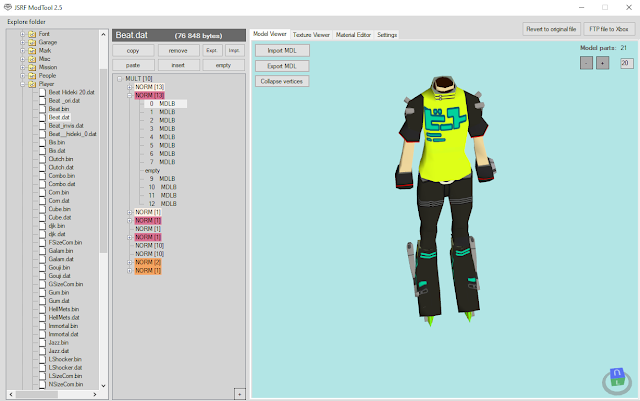Collapse the highlighted pink NORM [13] node
Image resolution: width=640 pixels, height=401 pixels.
click(129, 96)
